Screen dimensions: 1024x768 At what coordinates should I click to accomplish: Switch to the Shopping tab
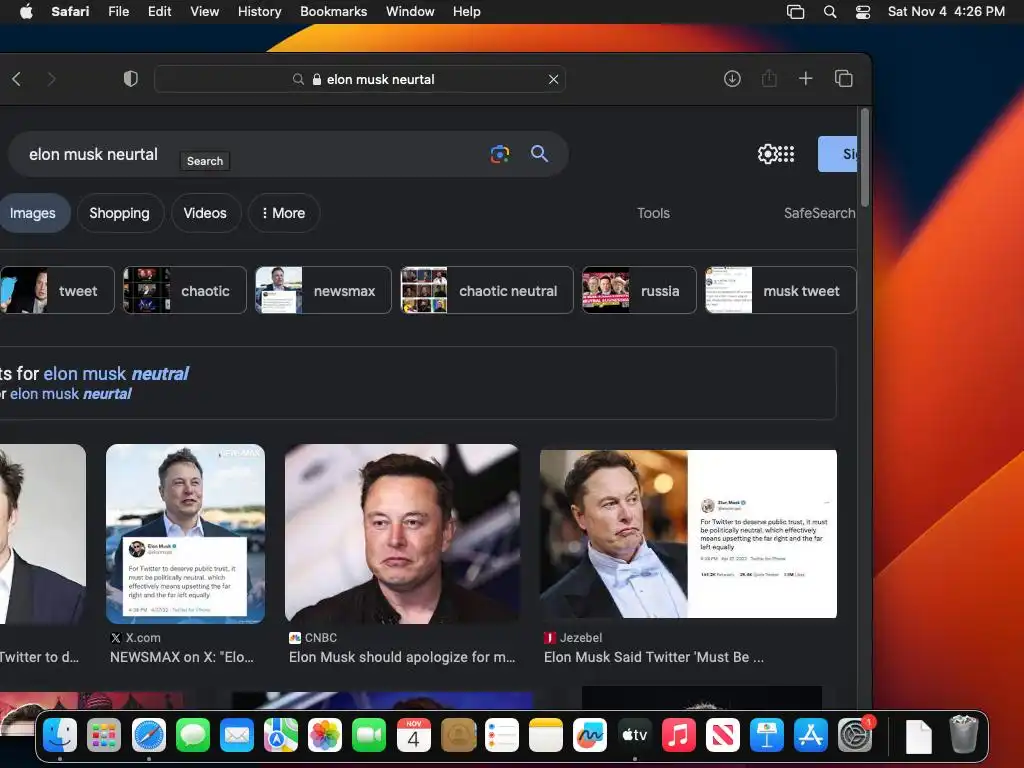click(120, 213)
